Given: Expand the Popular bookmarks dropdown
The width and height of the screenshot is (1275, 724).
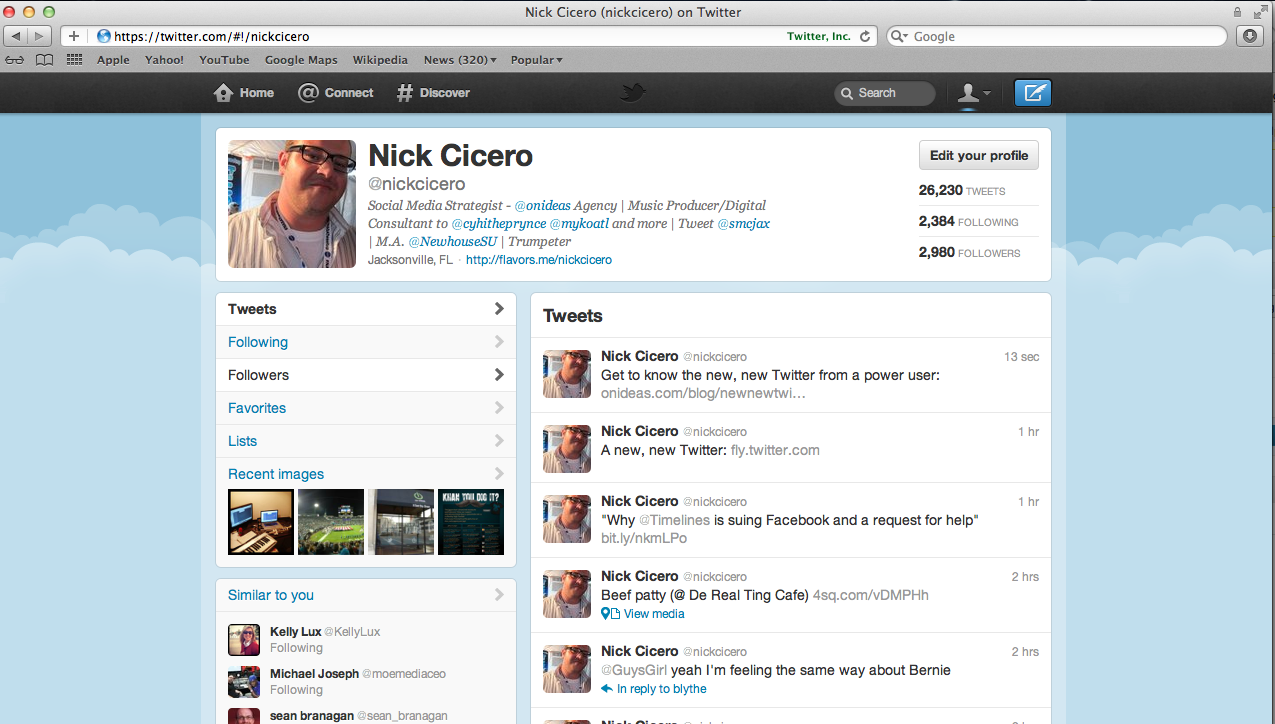Looking at the screenshot, I should click(537, 60).
